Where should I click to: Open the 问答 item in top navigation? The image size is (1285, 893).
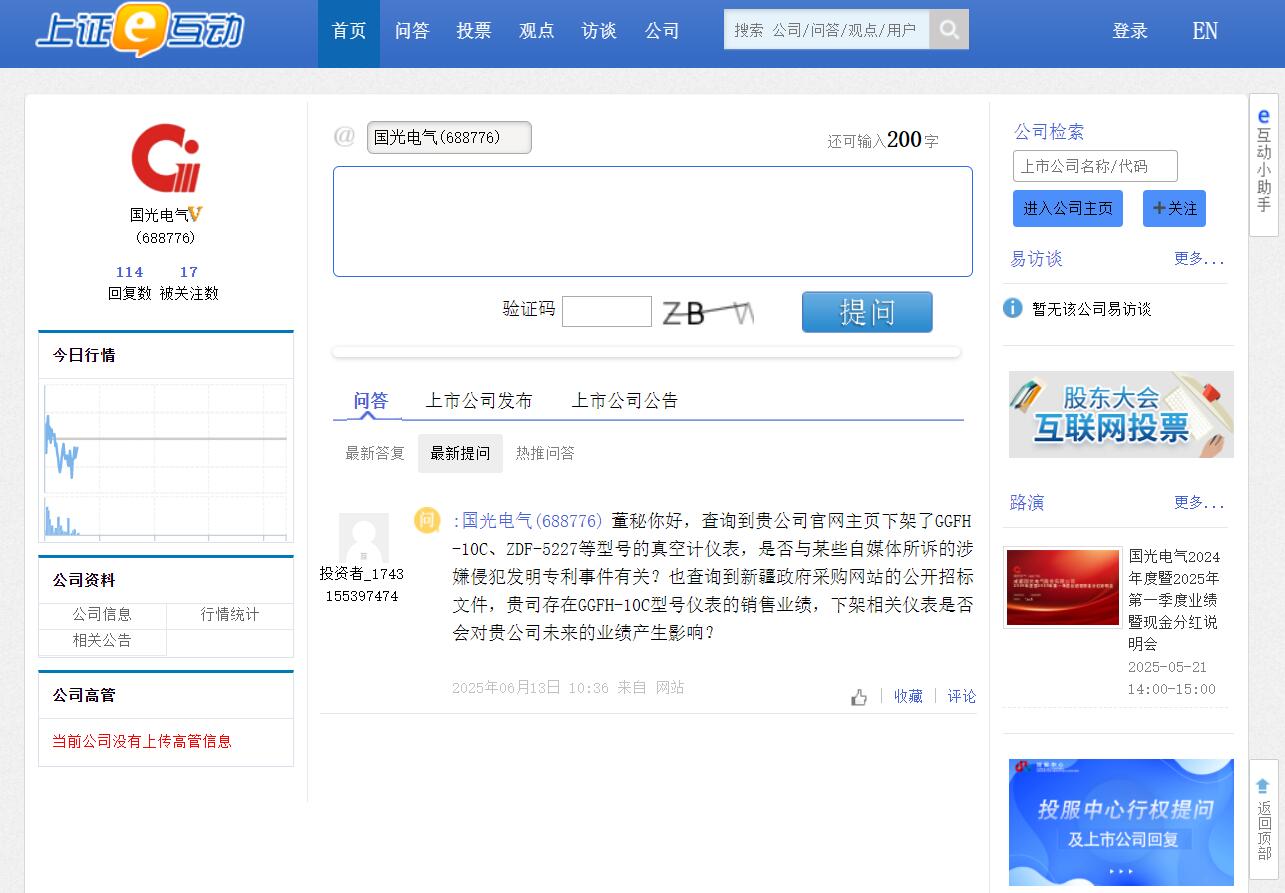coord(412,31)
